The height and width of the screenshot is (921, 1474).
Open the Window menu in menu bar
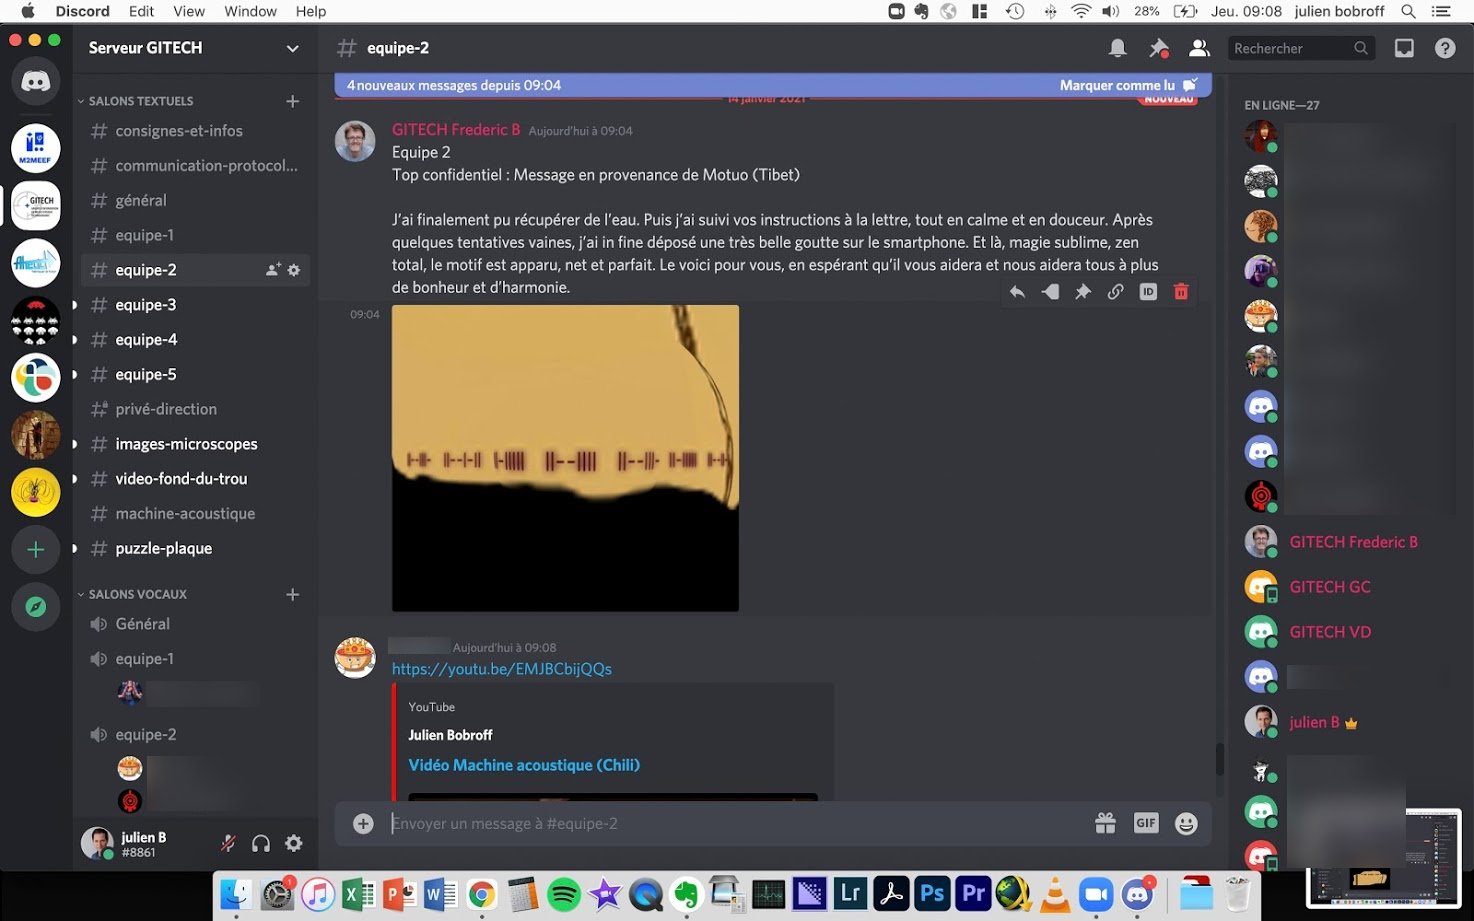pyautogui.click(x=250, y=11)
